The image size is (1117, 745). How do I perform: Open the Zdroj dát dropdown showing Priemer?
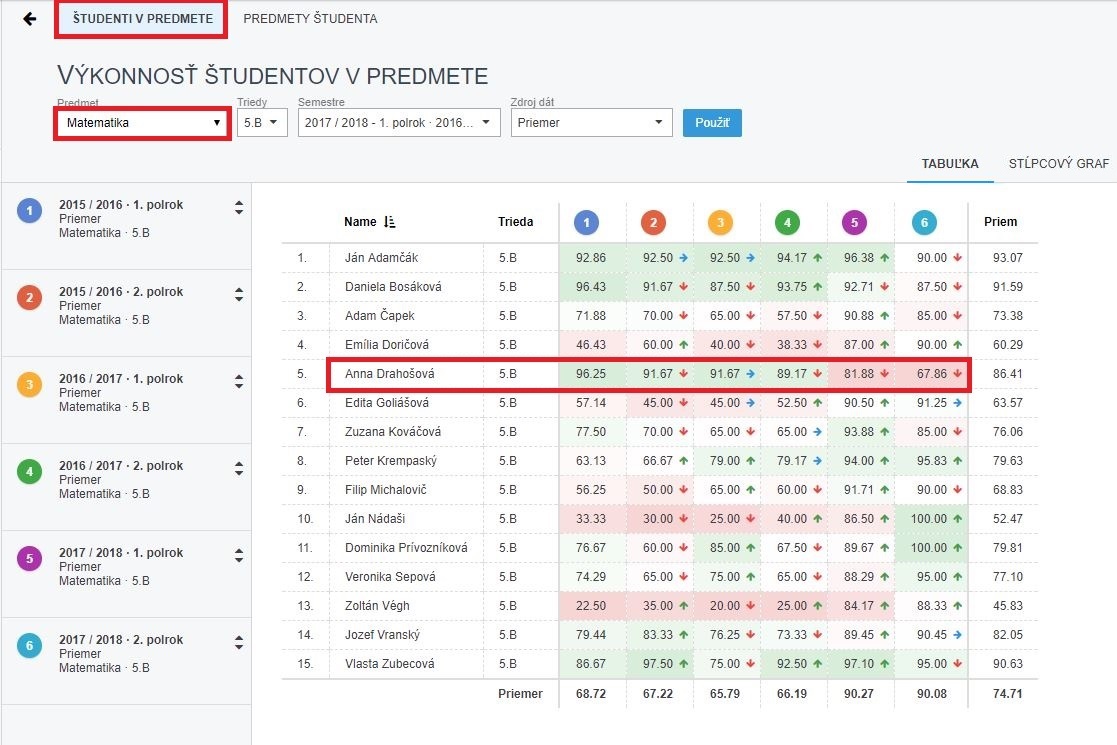(591, 123)
